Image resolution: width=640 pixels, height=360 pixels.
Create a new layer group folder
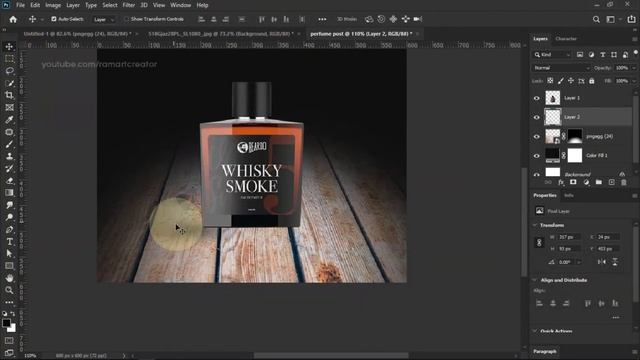tap(598, 182)
